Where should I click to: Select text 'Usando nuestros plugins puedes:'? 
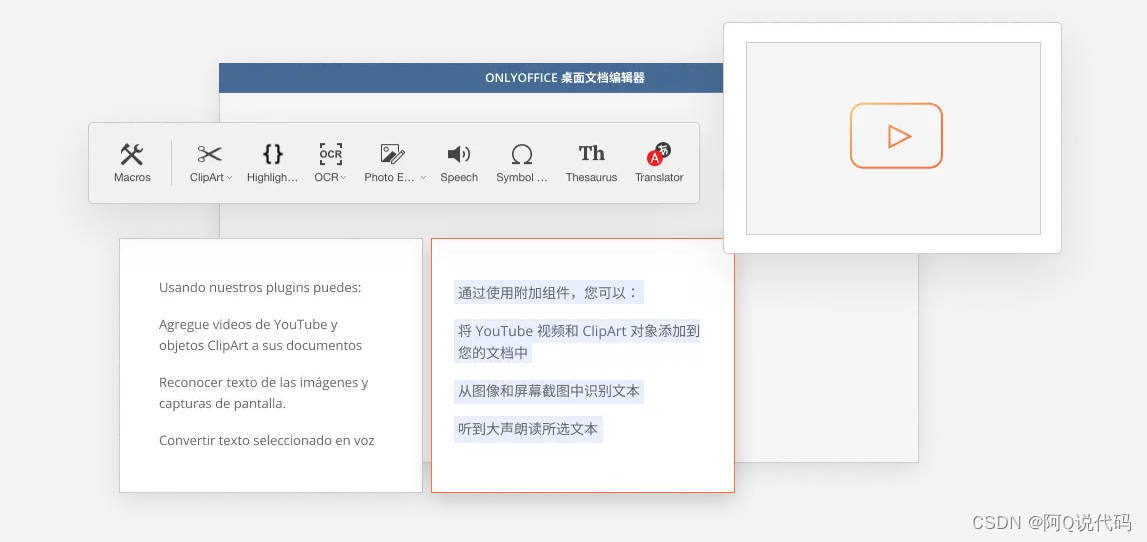pyautogui.click(x=260, y=287)
